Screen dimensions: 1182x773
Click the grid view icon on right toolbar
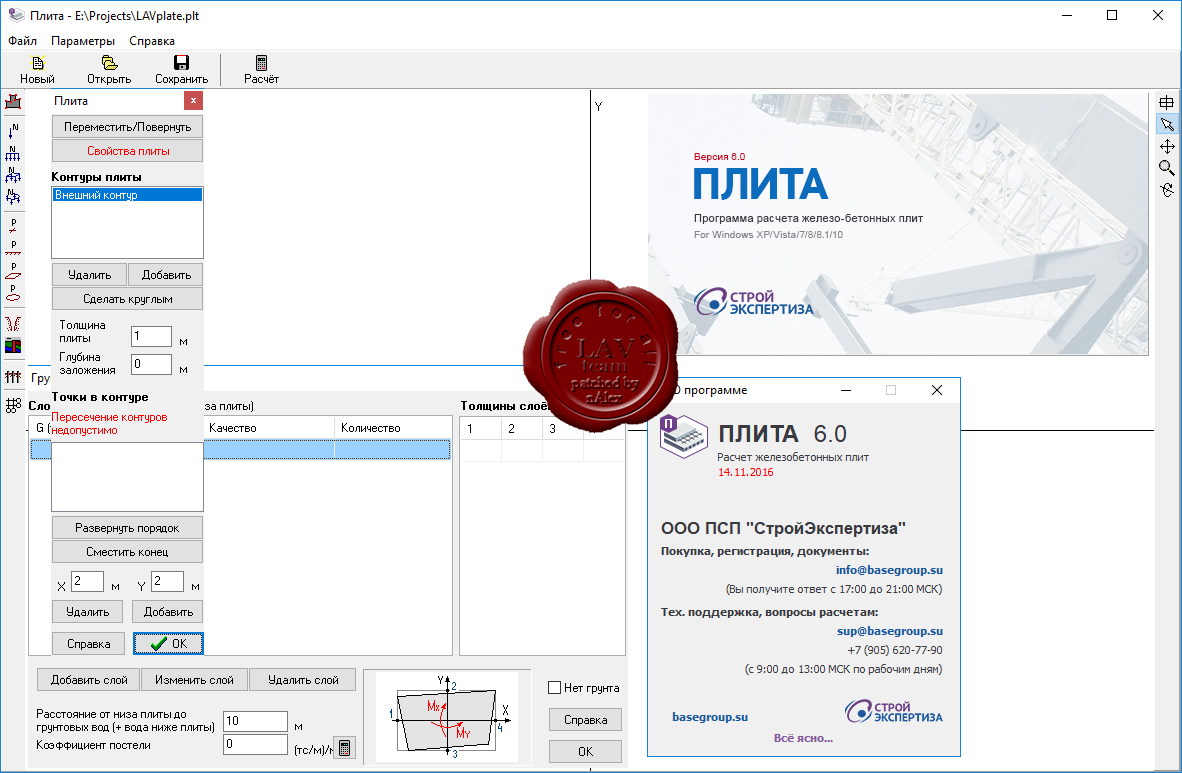(1166, 103)
